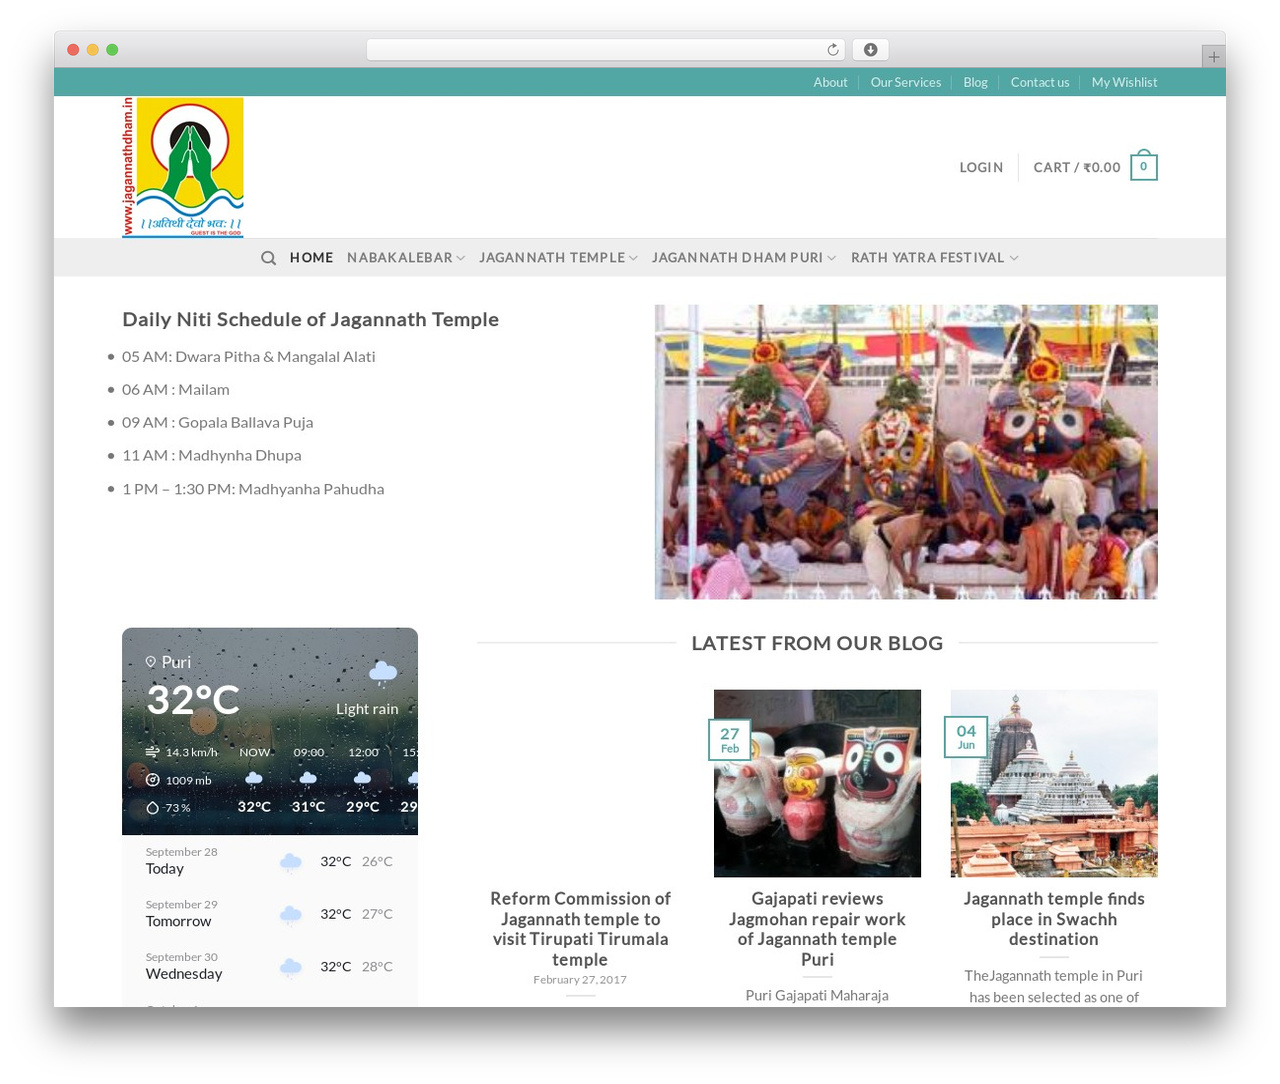Click the 'February 27, 2017' post date

(580, 980)
